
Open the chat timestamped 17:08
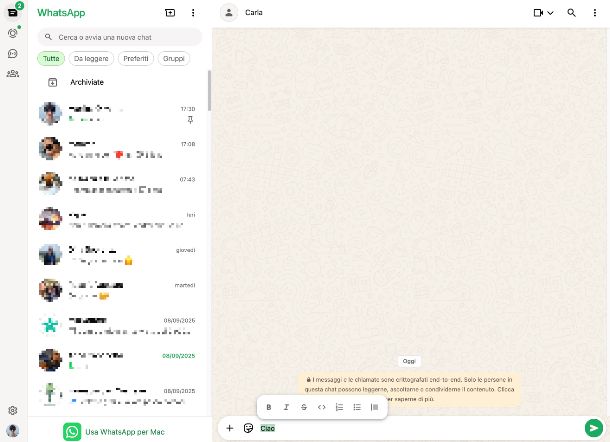coord(120,149)
